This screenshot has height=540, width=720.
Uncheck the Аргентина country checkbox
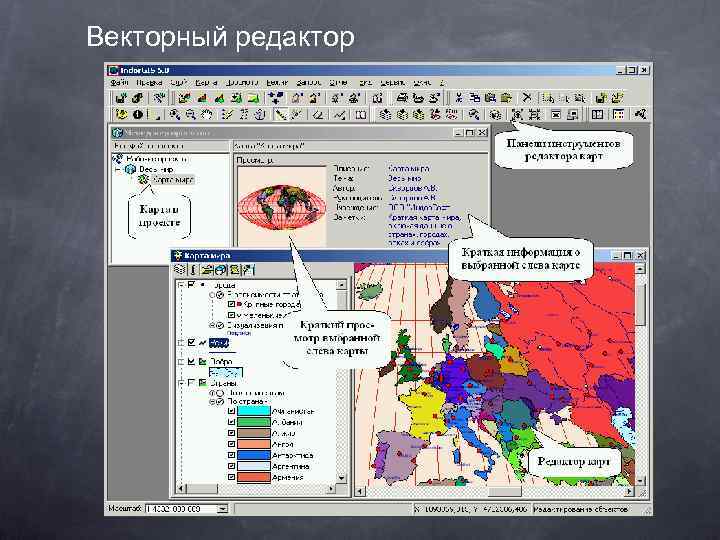click(x=231, y=466)
